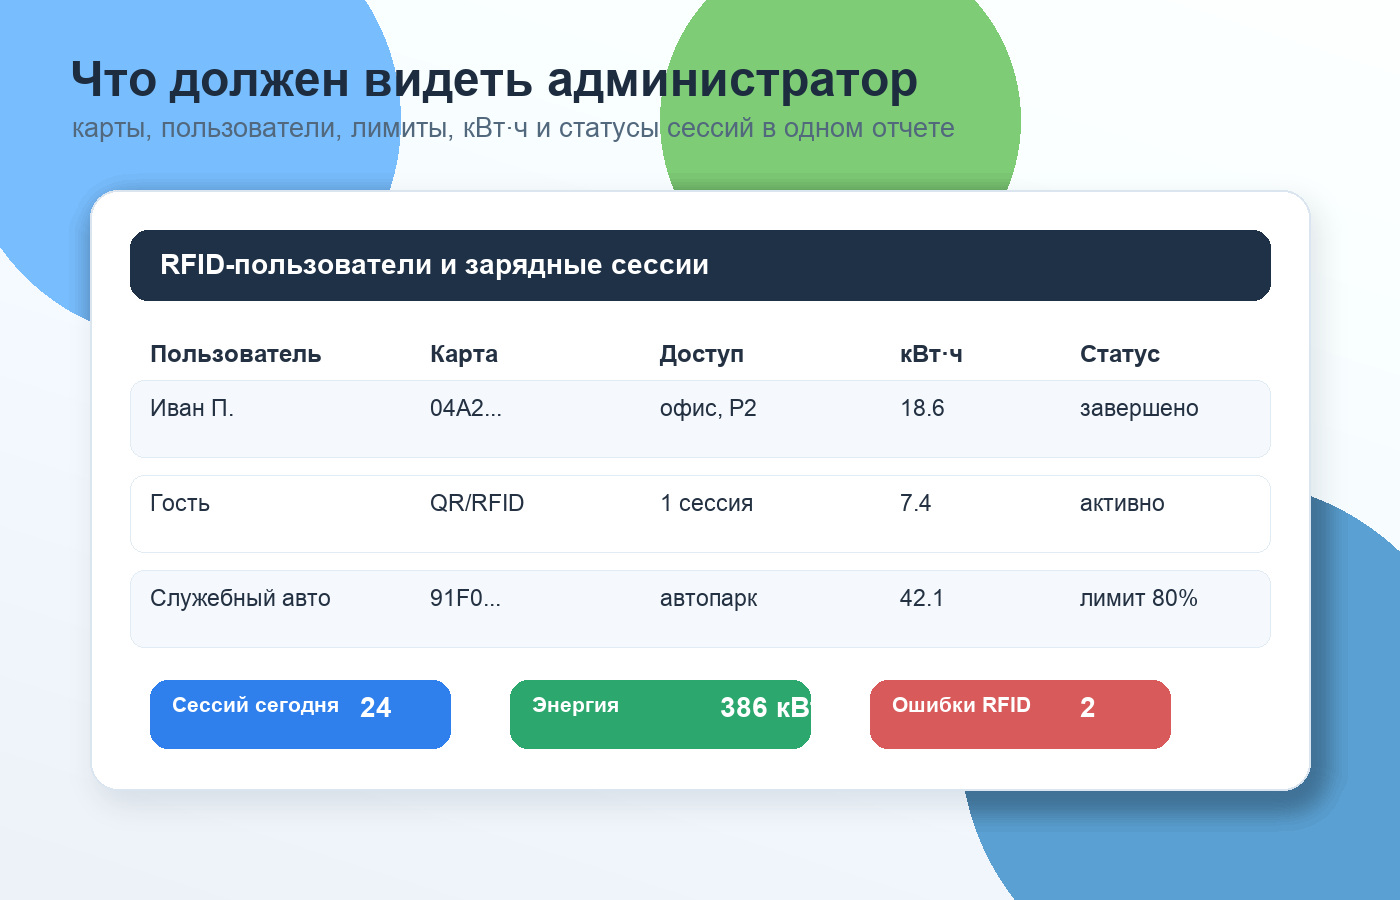Click the 'RFID-пользователи и зарядные сессии' header bar

click(x=700, y=265)
